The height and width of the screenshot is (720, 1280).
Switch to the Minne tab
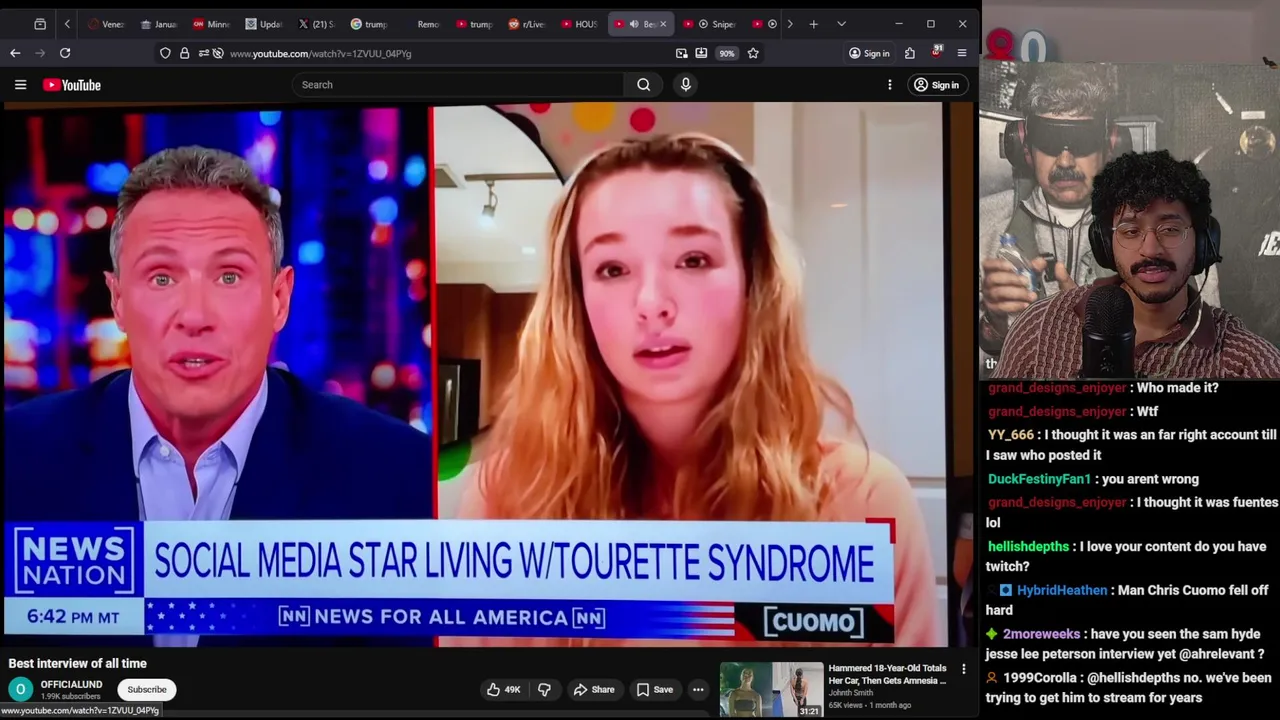(211, 24)
